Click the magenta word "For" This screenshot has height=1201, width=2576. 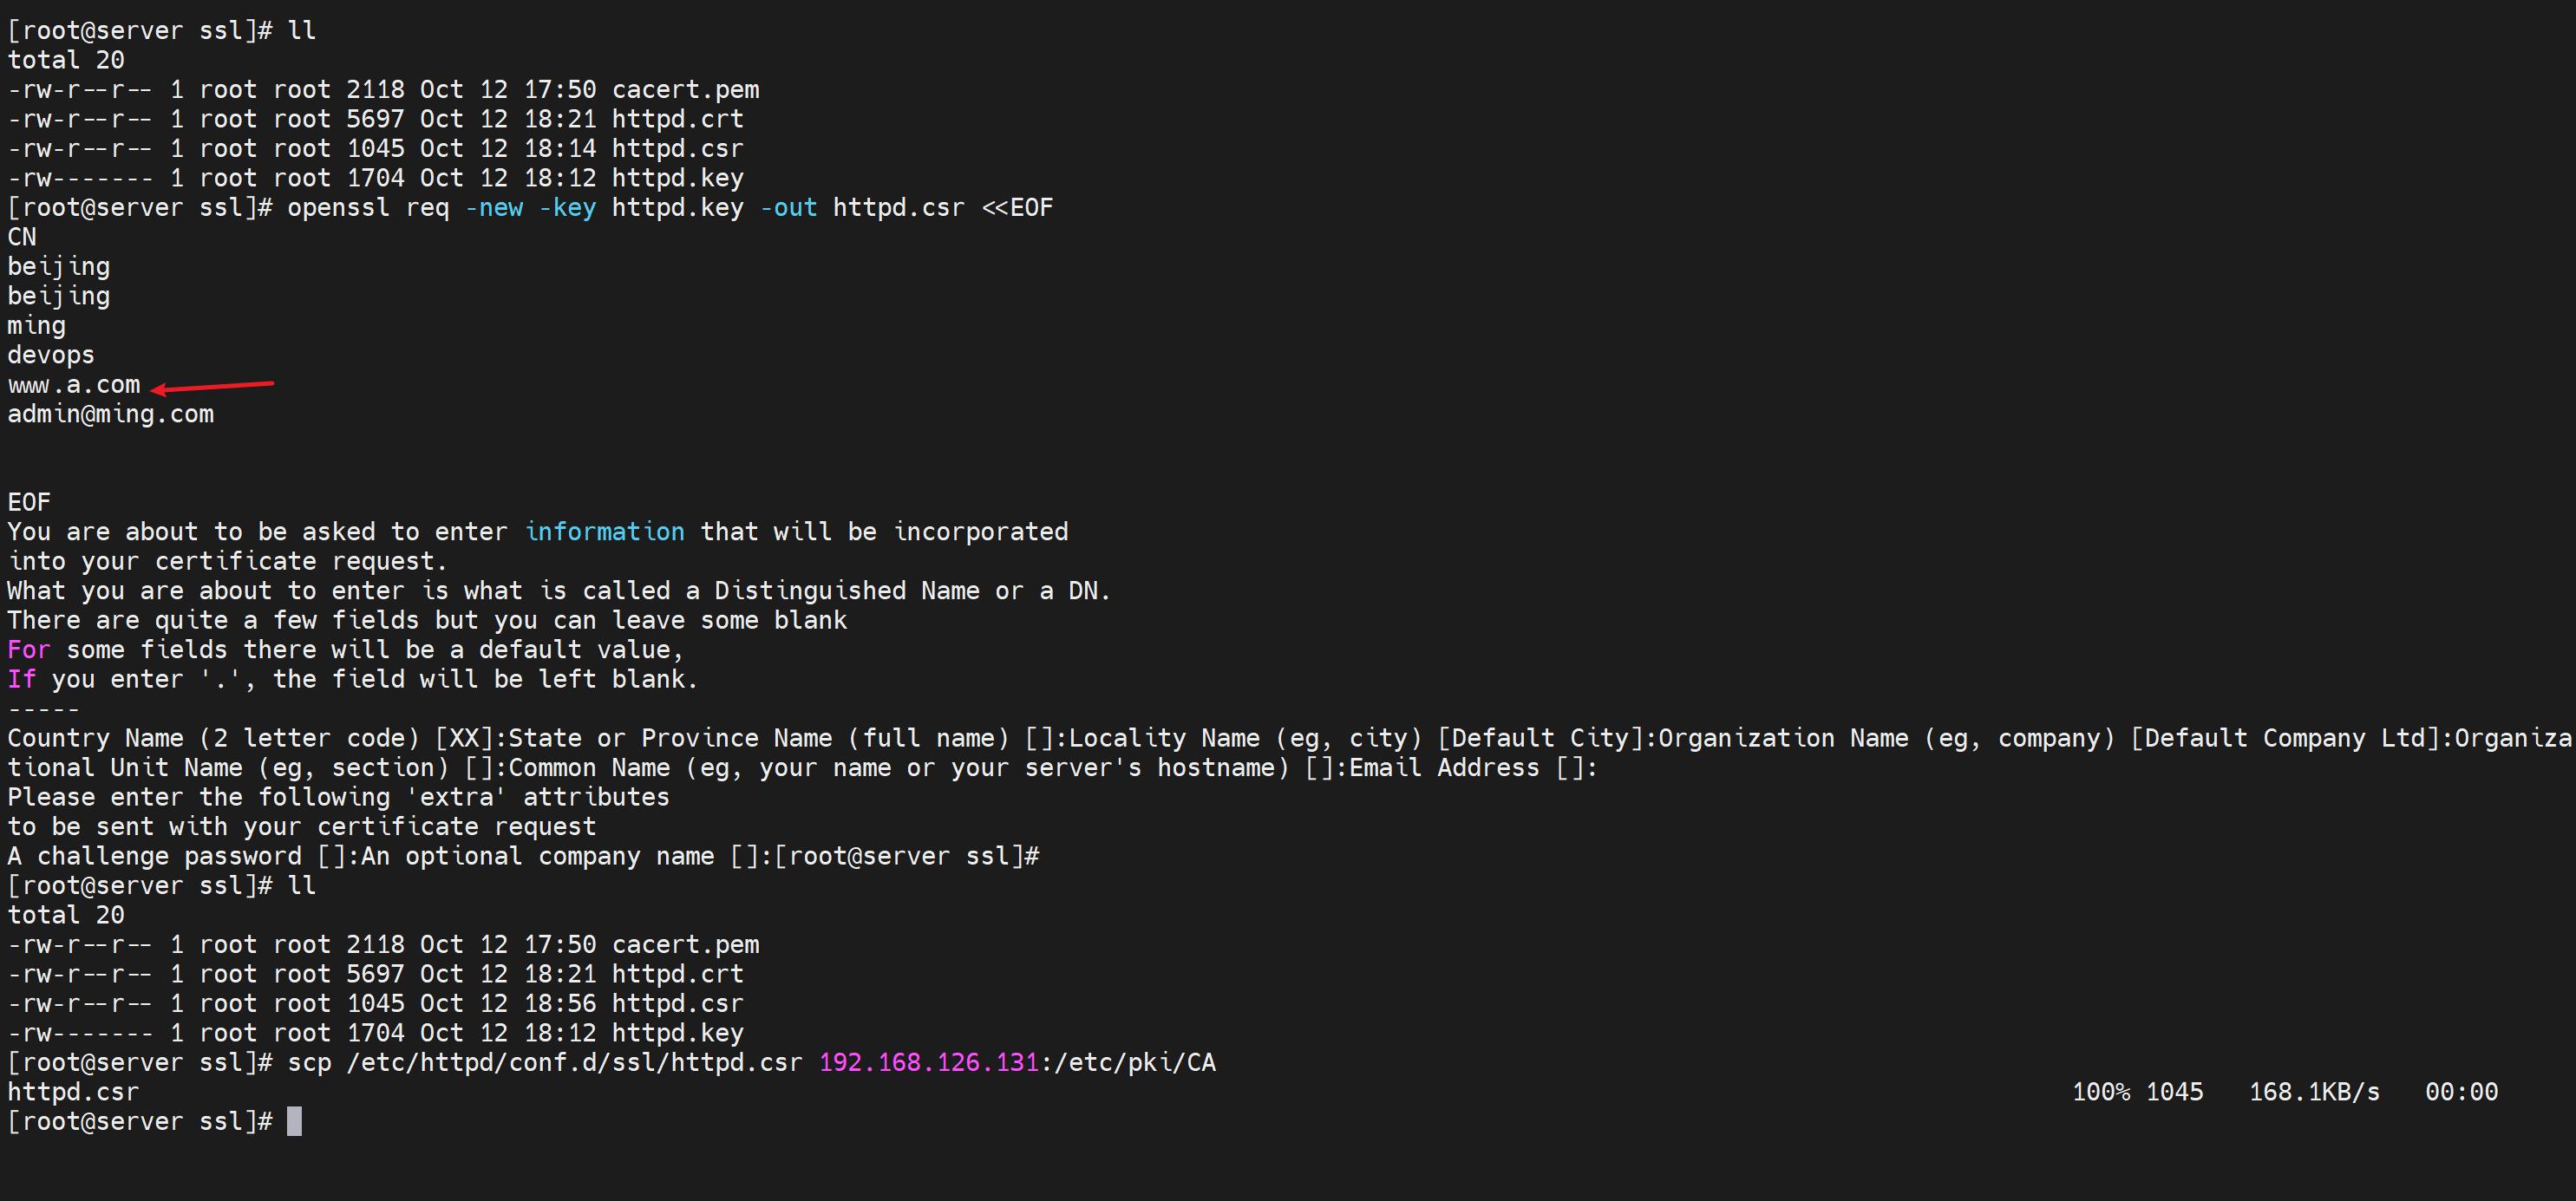(29, 650)
